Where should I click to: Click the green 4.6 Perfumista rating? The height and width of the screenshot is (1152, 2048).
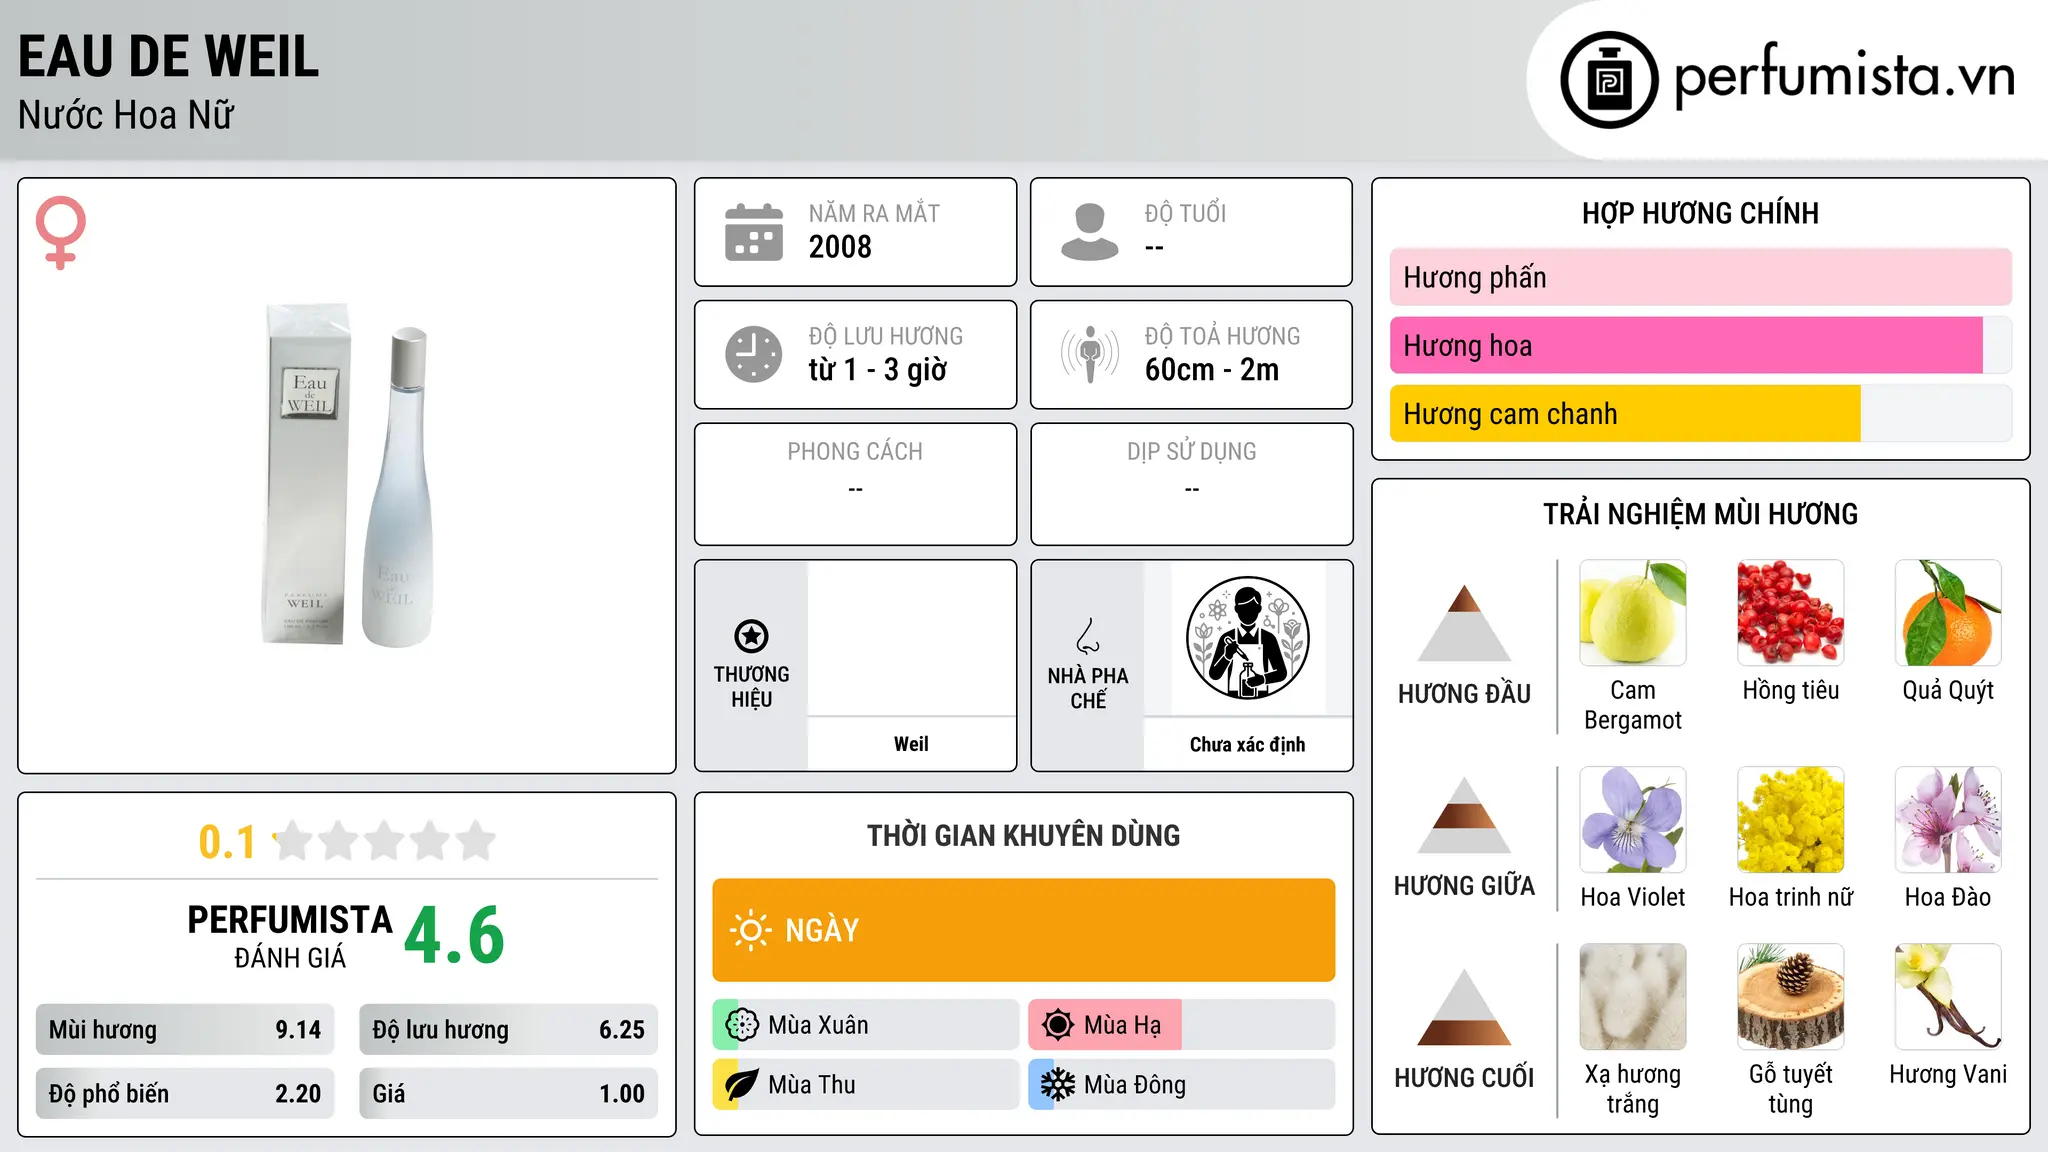(455, 936)
